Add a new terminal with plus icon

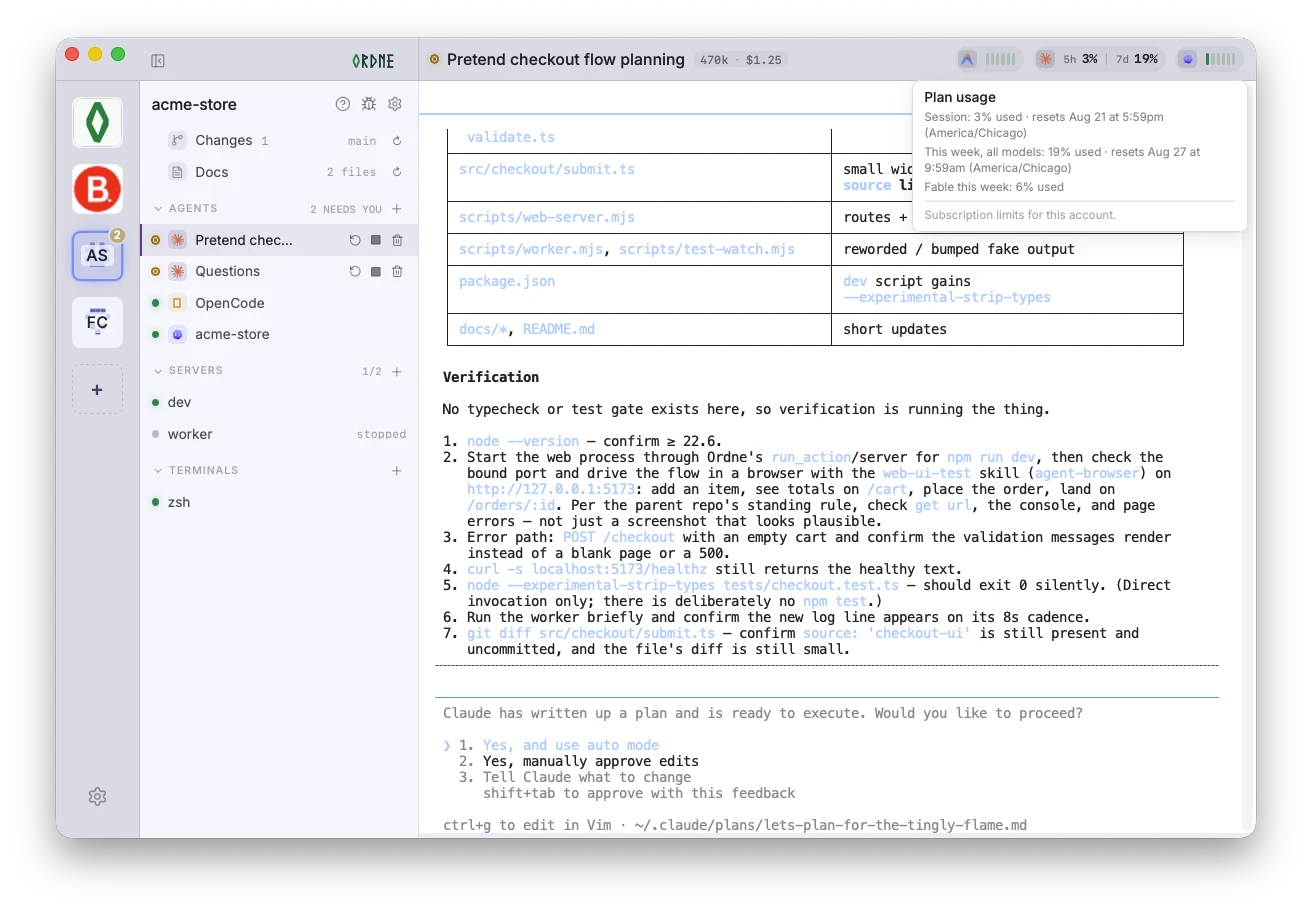397,470
